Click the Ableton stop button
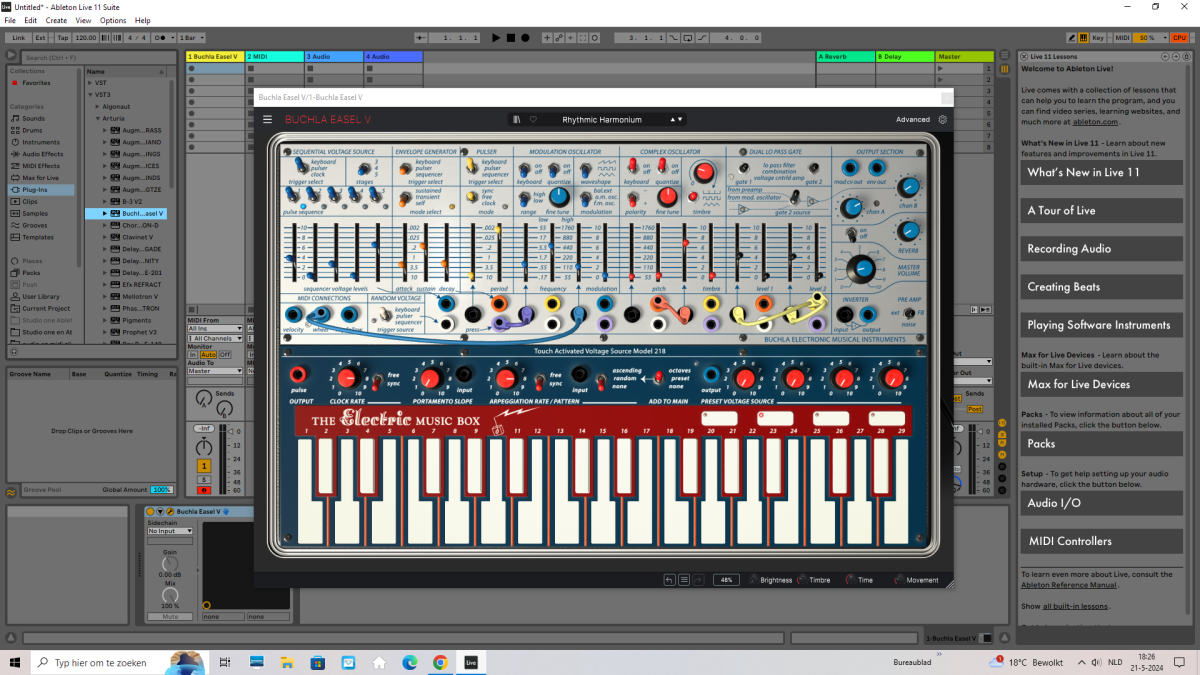The image size is (1200, 675). click(510, 37)
